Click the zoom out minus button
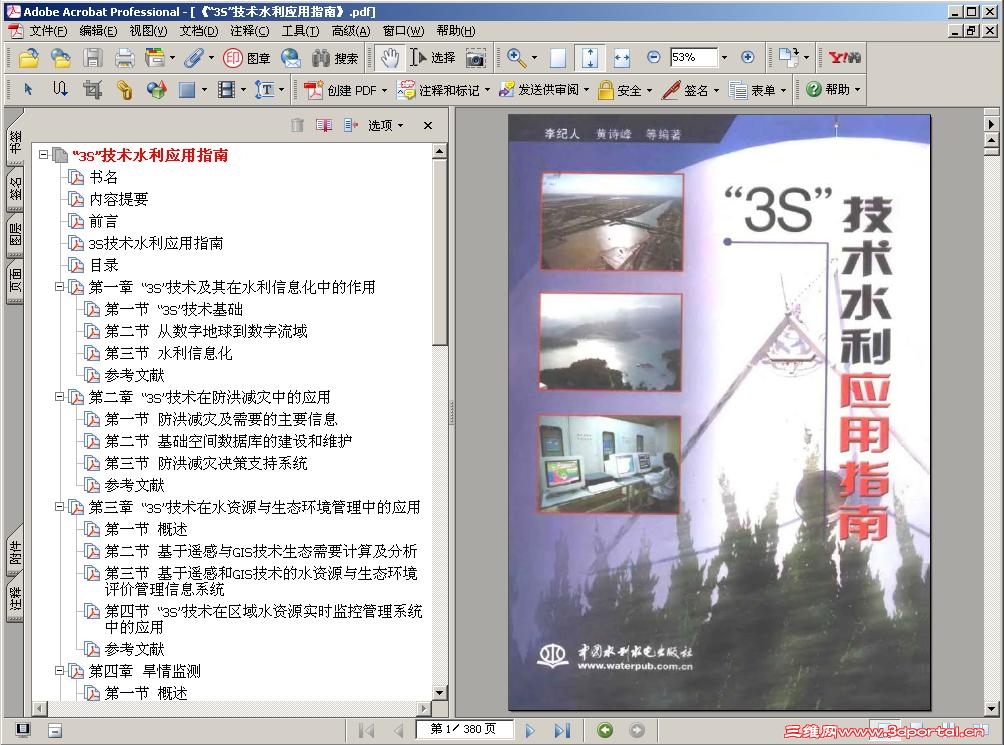 pyautogui.click(x=654, y=58)
